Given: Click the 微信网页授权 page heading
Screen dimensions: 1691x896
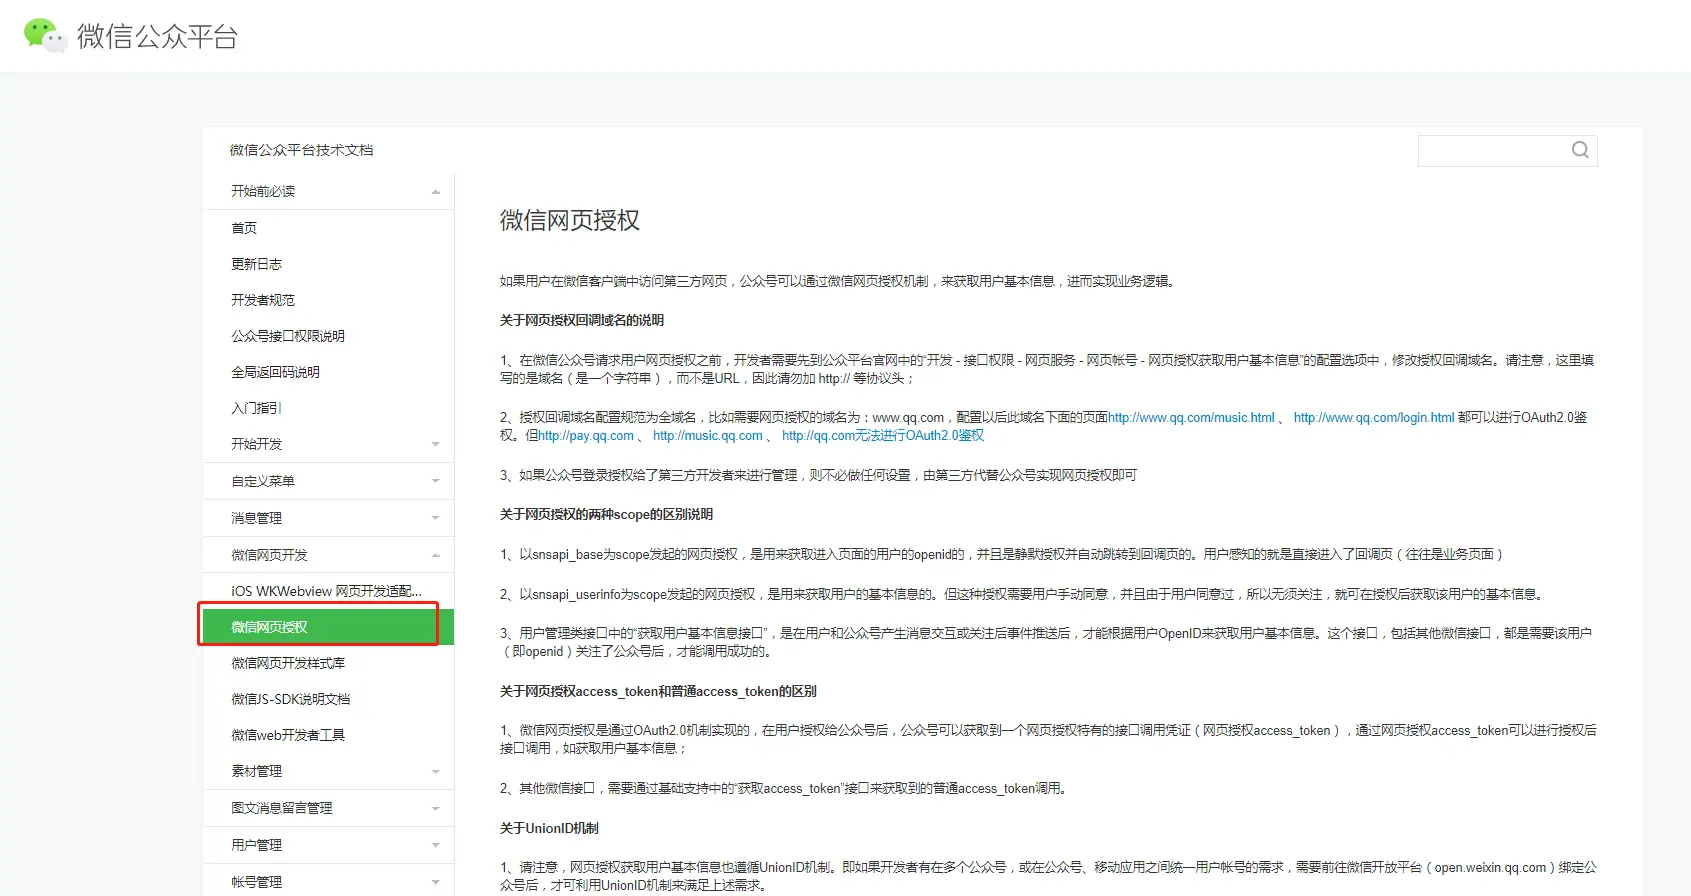Looking at the screenshot, I should [570, 220].
